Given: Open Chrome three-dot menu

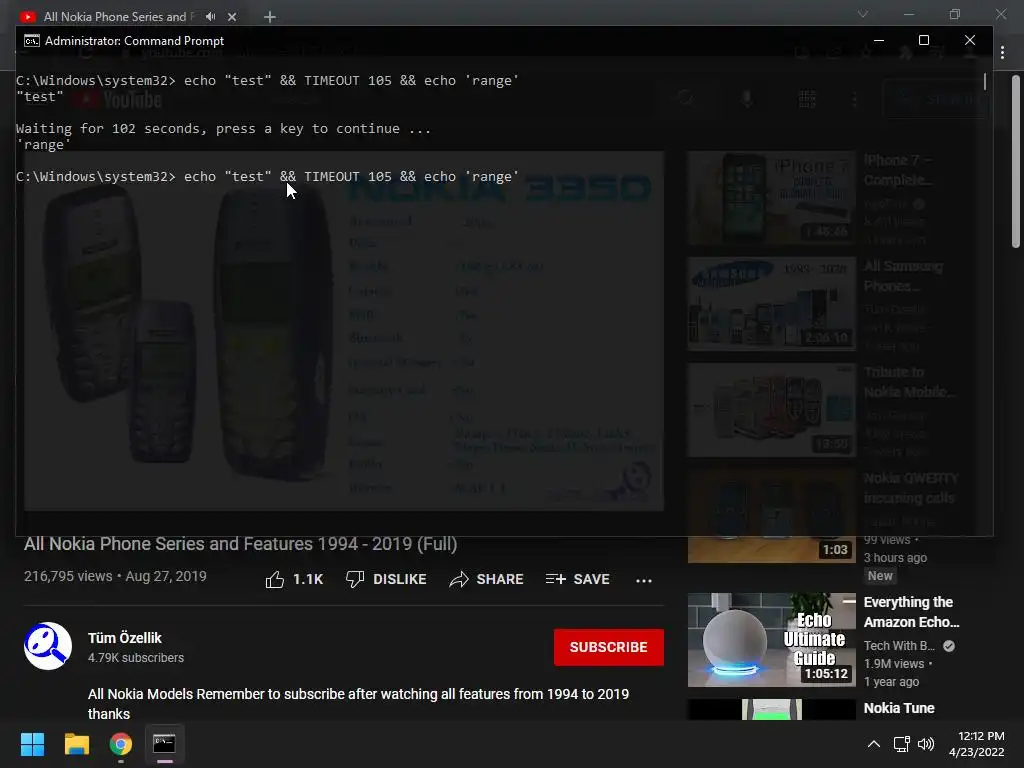Looking at the screenshot, I should pos(1002,53).
